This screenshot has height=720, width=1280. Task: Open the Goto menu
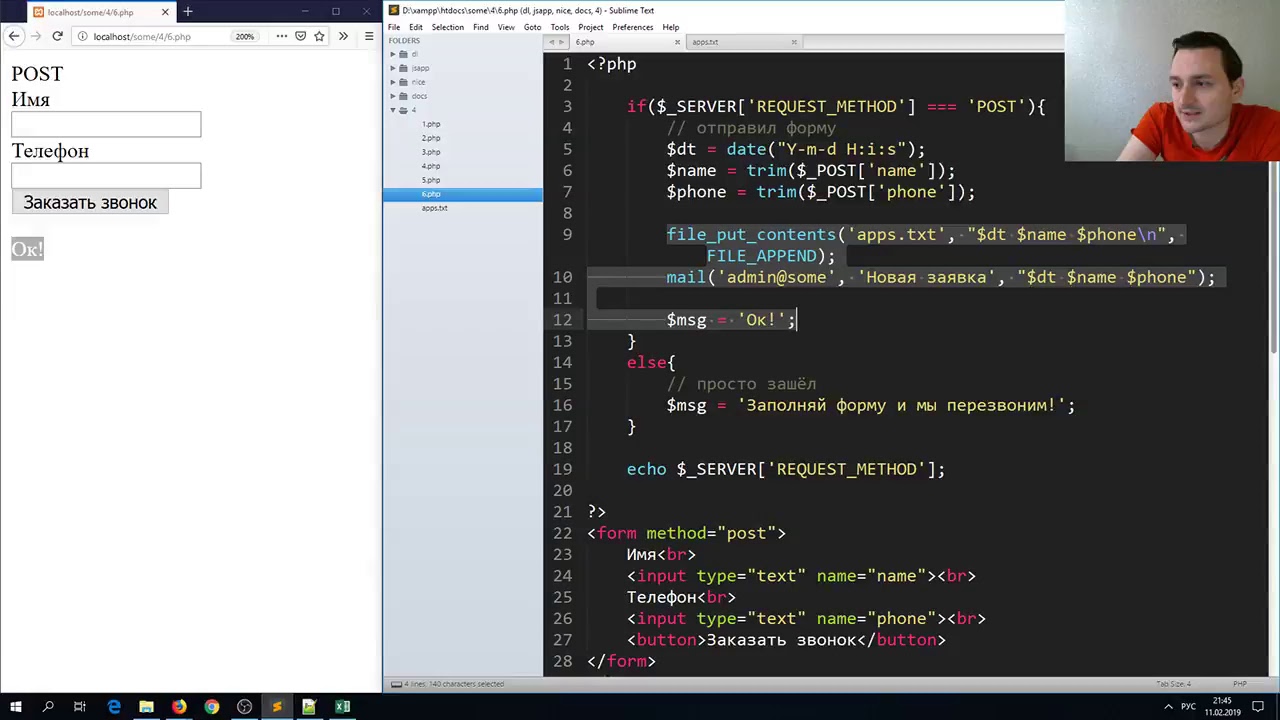[533, 27]
